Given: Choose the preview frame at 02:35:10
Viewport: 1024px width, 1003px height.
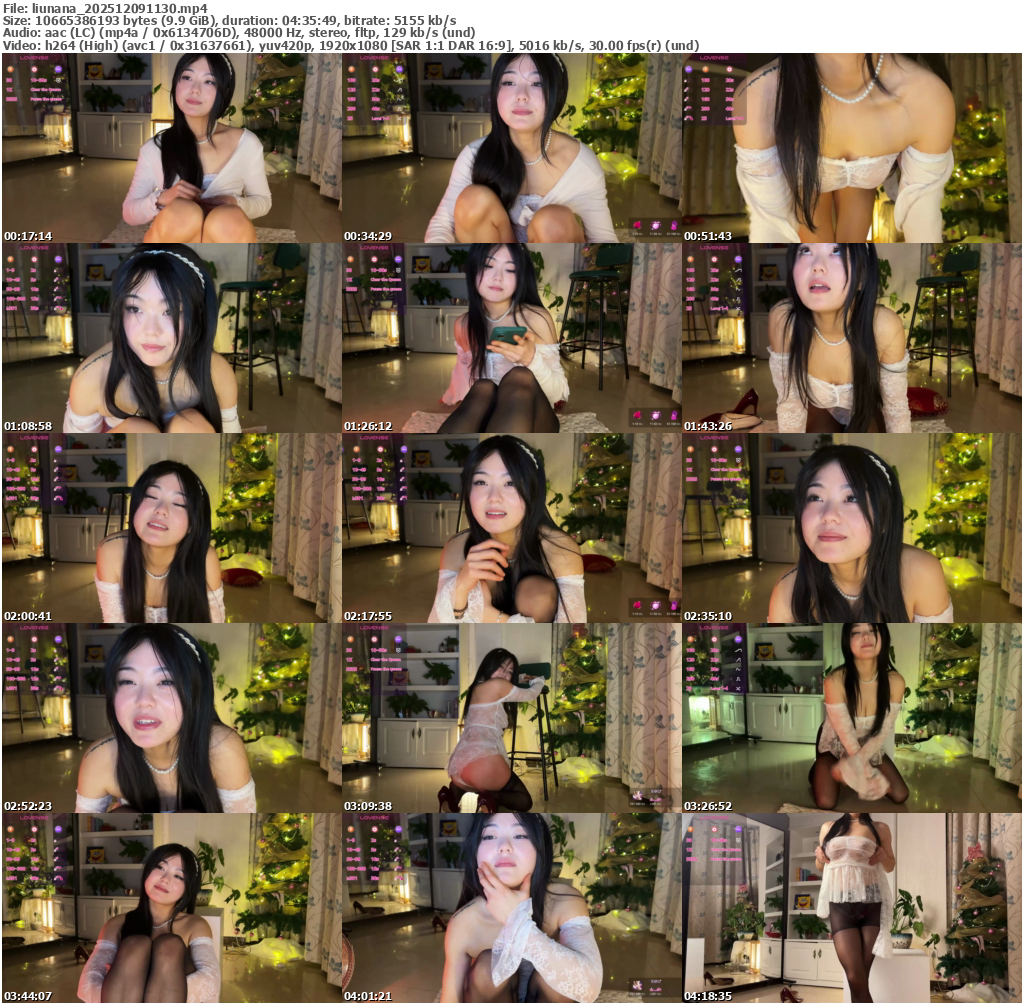Looking at the screenshot, I should point(852,528).
